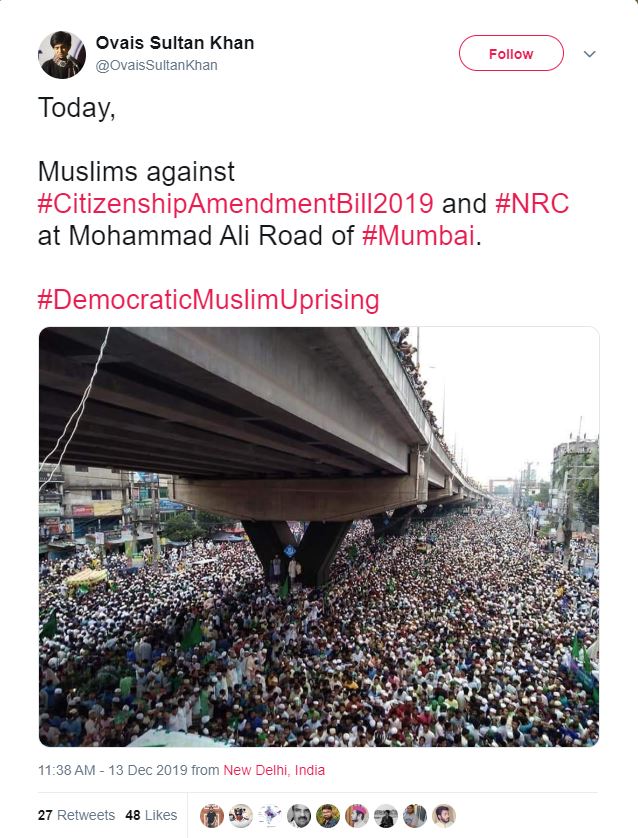Click the first liker avatar in the row
Screen dimensions: 638x838
[212, 815]
